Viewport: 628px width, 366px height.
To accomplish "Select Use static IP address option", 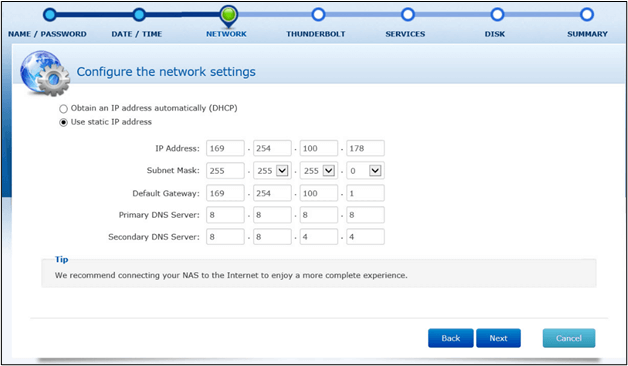I will pyautogui.click(x=63, y=122).
